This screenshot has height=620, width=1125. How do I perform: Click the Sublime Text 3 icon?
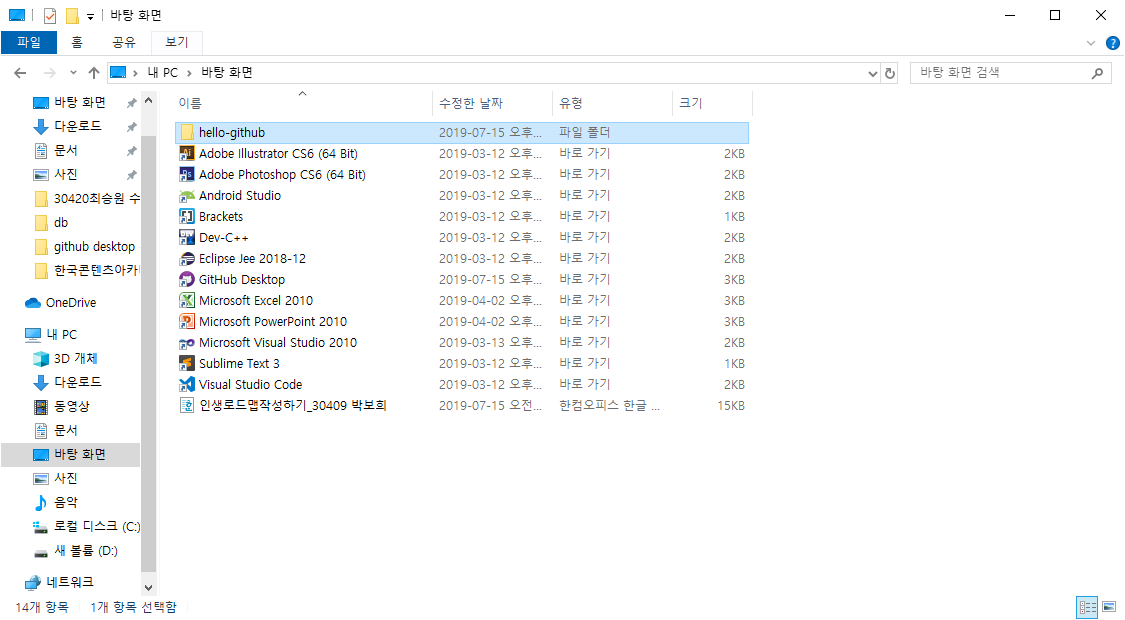pos(187,363)
